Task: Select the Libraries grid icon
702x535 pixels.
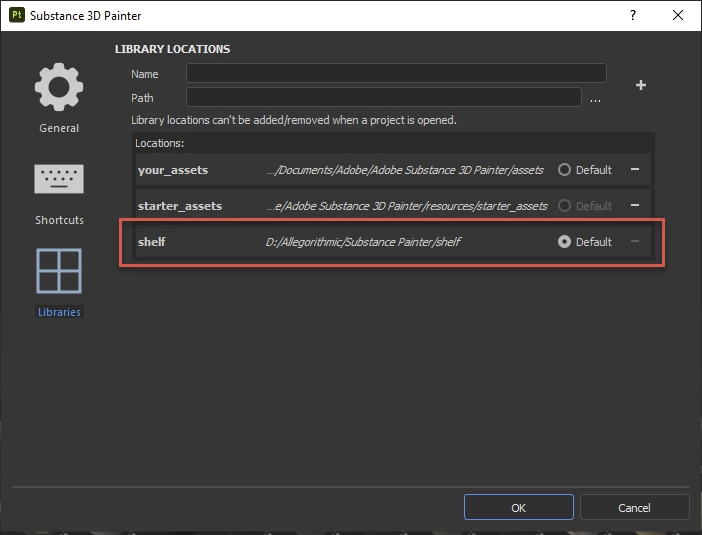Action: click(59, 271)
